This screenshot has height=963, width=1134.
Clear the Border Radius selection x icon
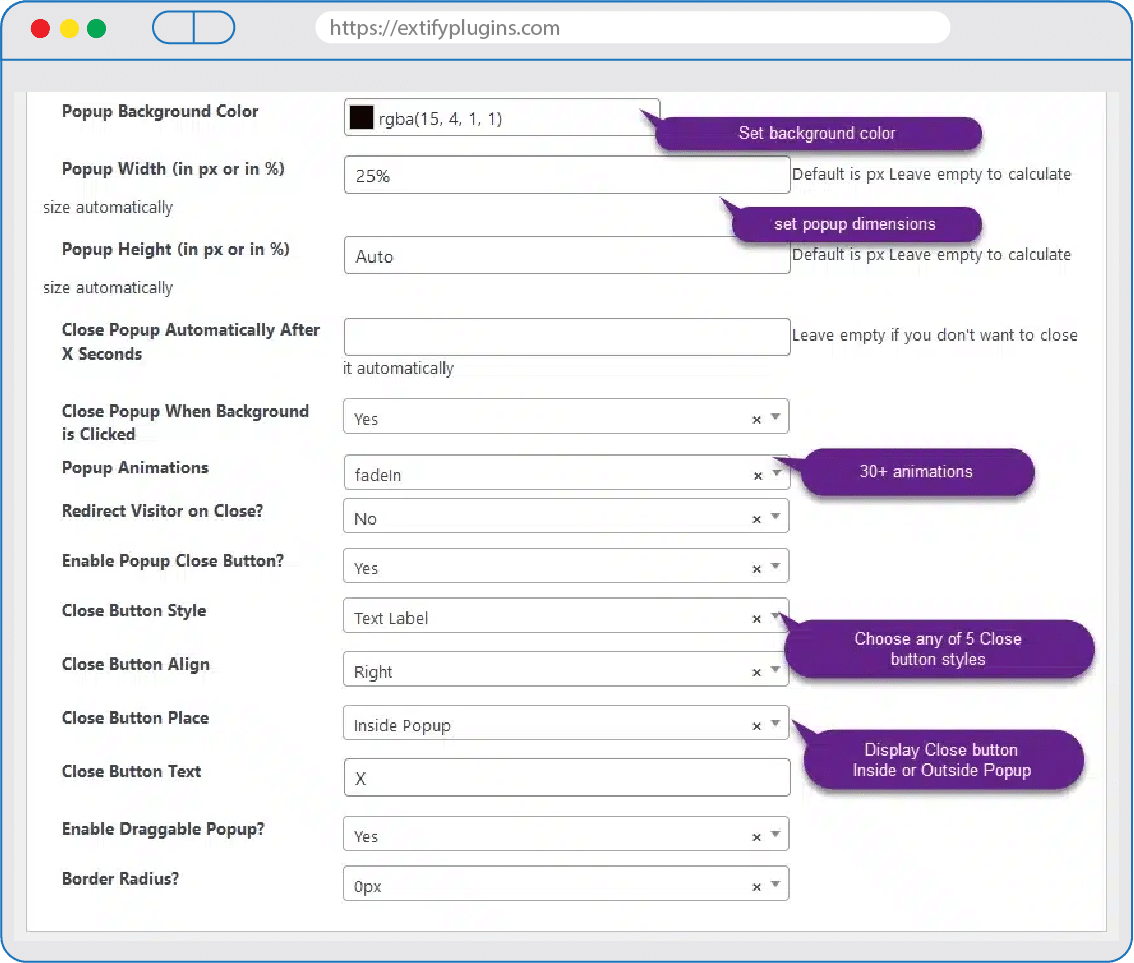tap(757, 887)
